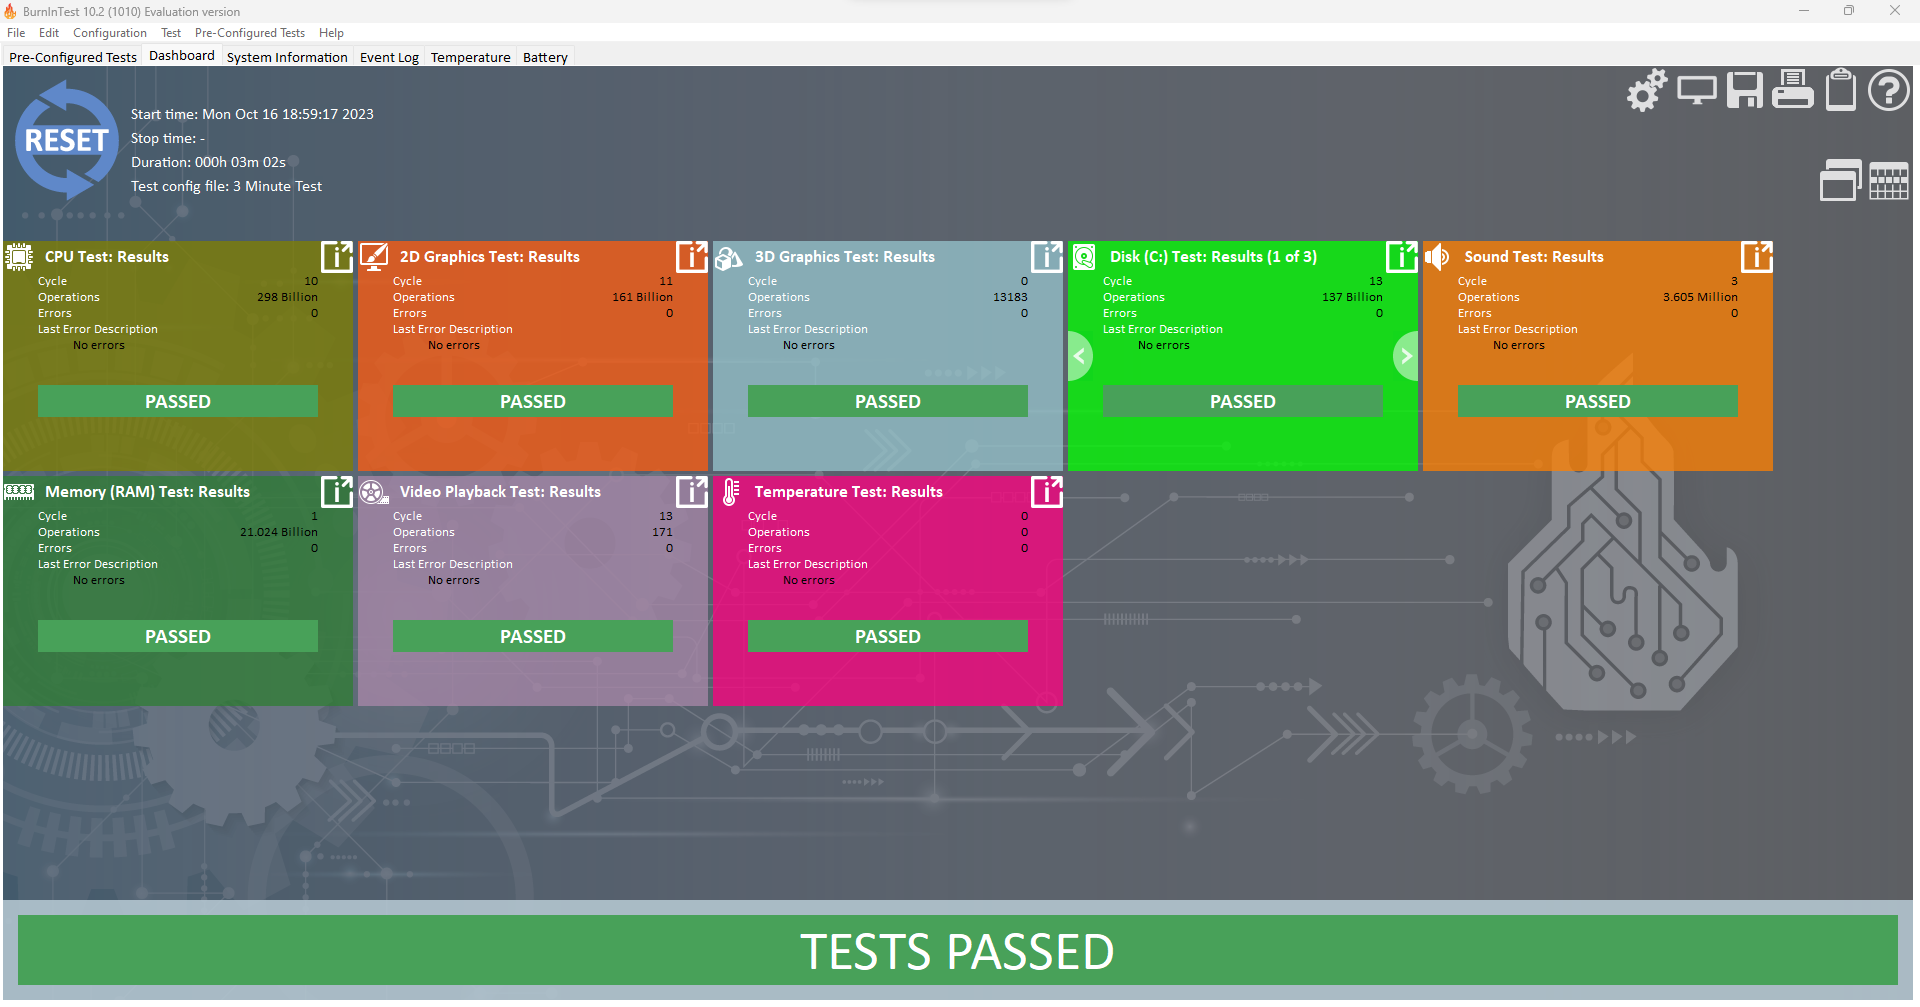This screenshot has width=1920, height=1007.
Task: Click PASSED bar on Sound Test card
Action: tap(1598, 401)
